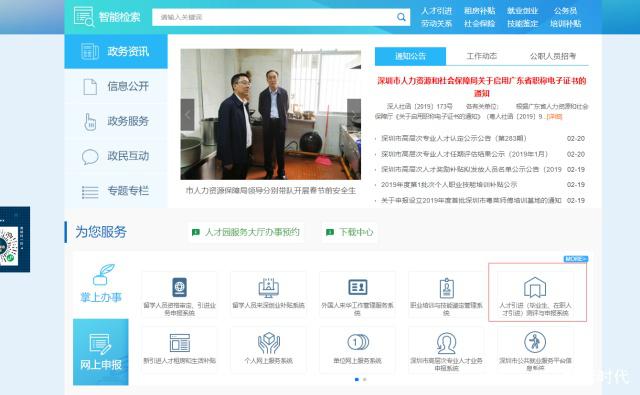Open the 个人网上服务系统 hands icon
Screen dimensions: 640x395
tap(269, 343)
